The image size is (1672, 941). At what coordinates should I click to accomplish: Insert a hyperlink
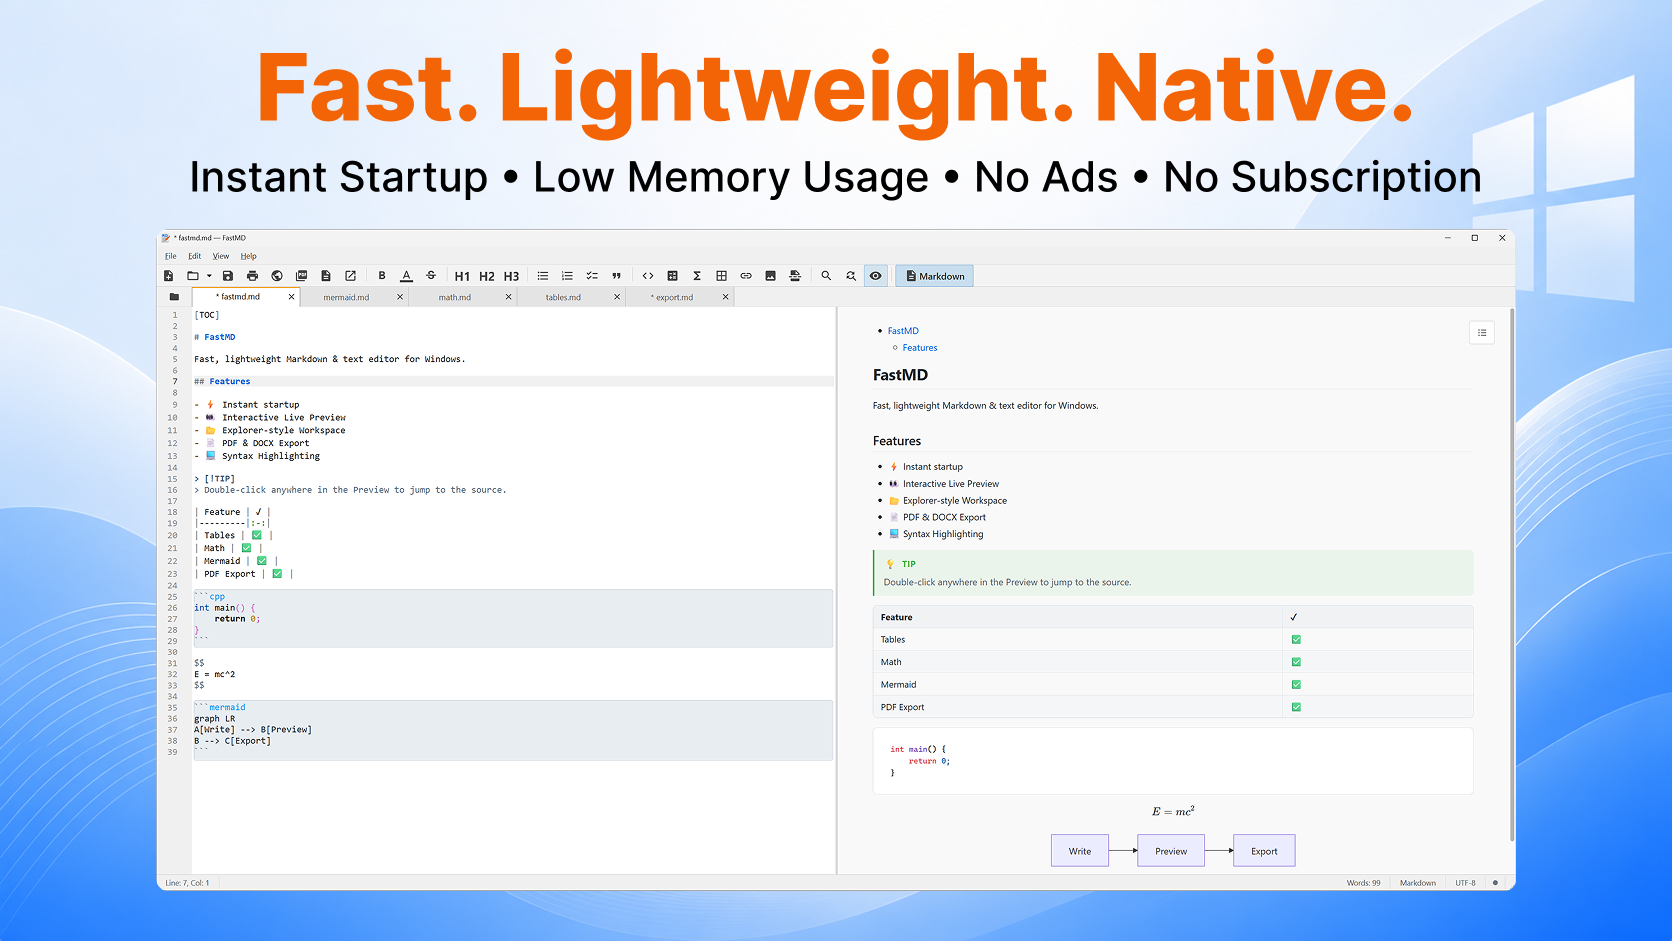point(746,276)
